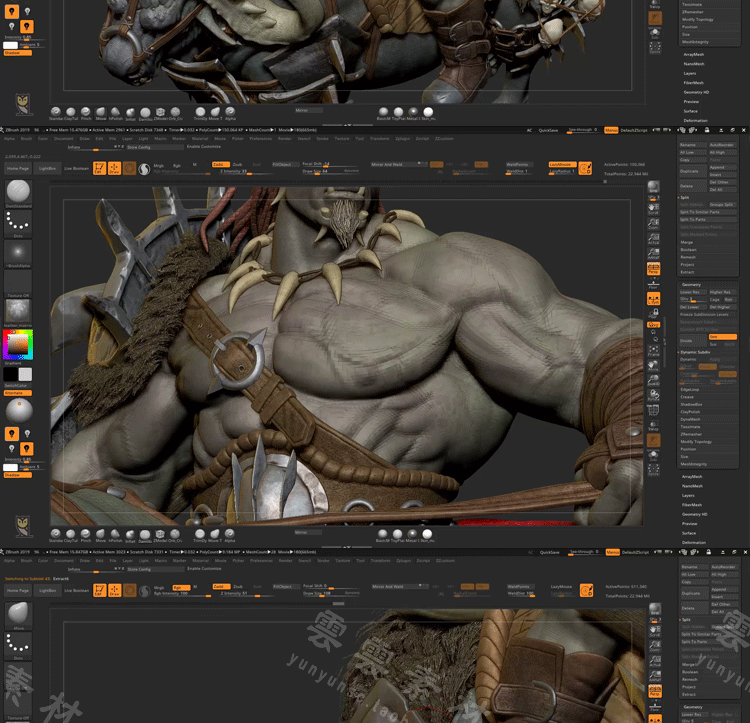Click the Edit mode icon in middle window

[99, 168]
